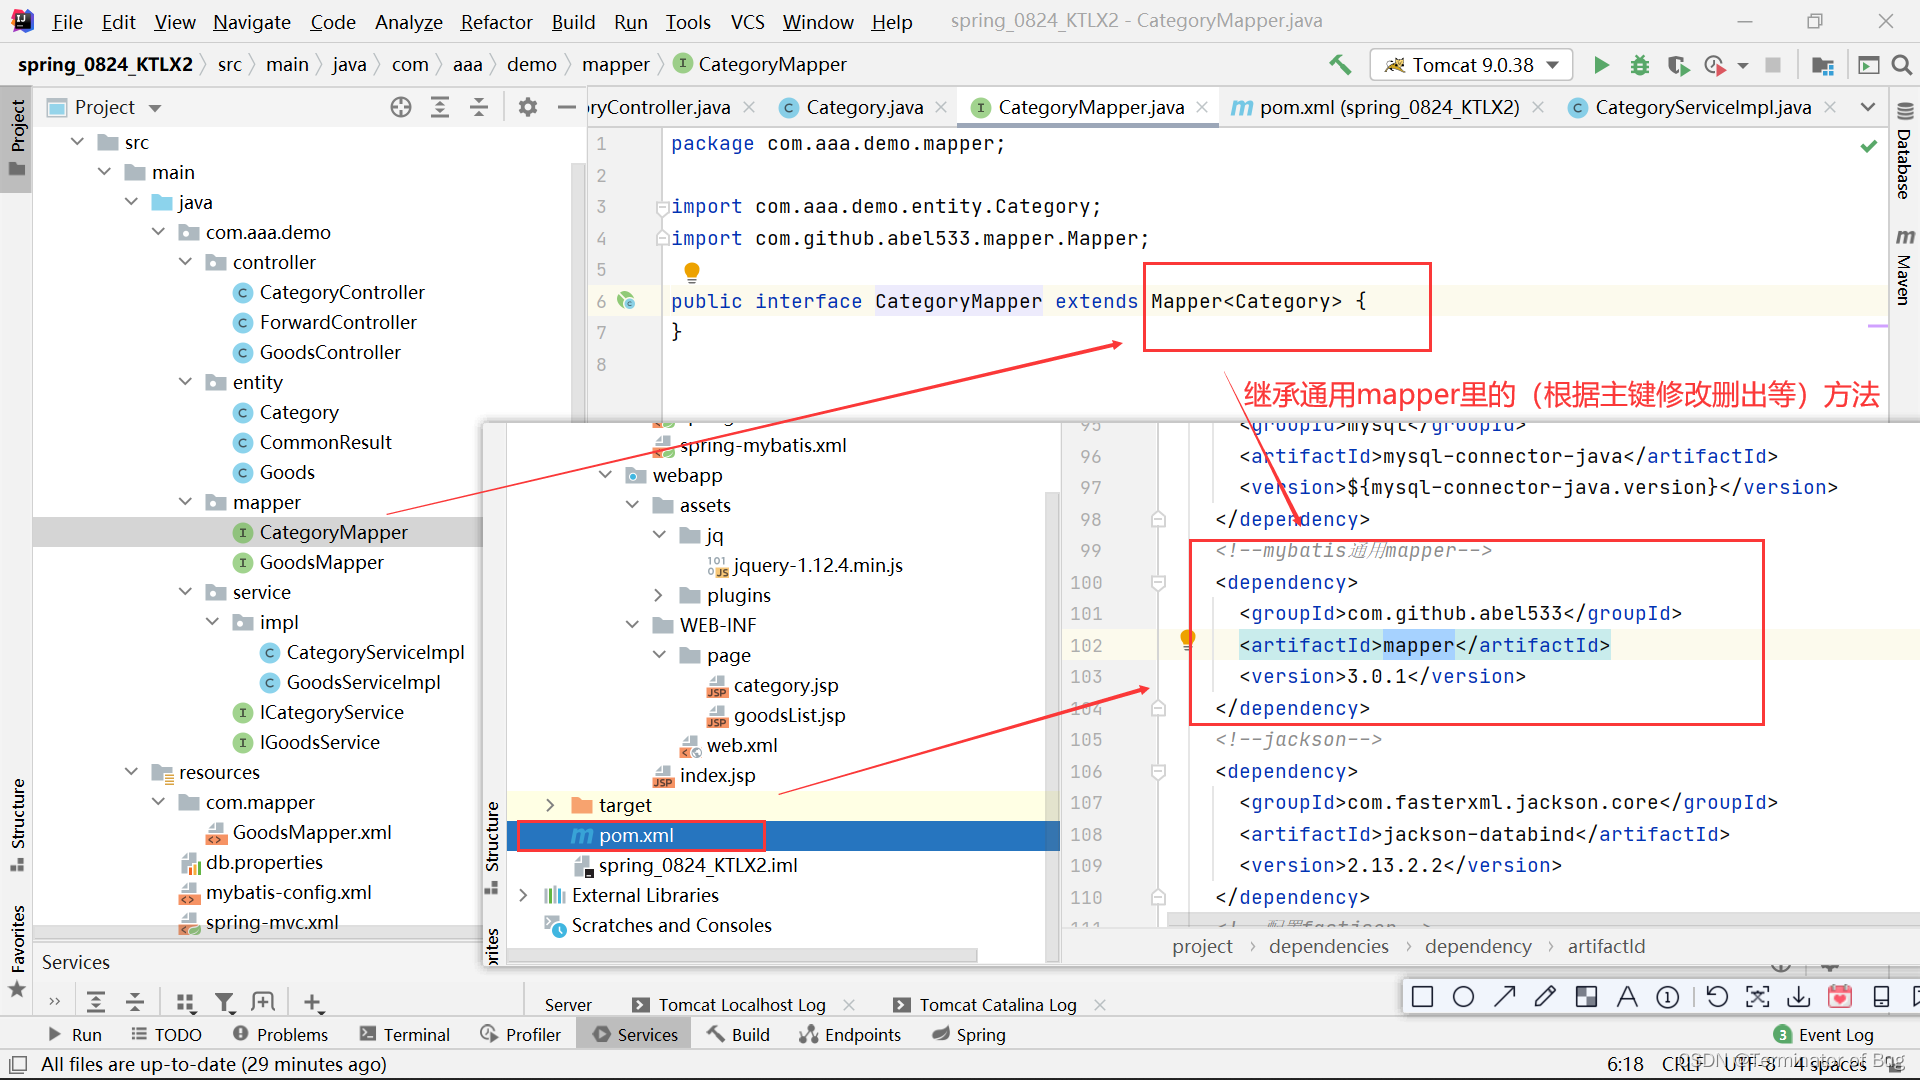Click the Collapse All icon in Project panel

click(479, 107)
